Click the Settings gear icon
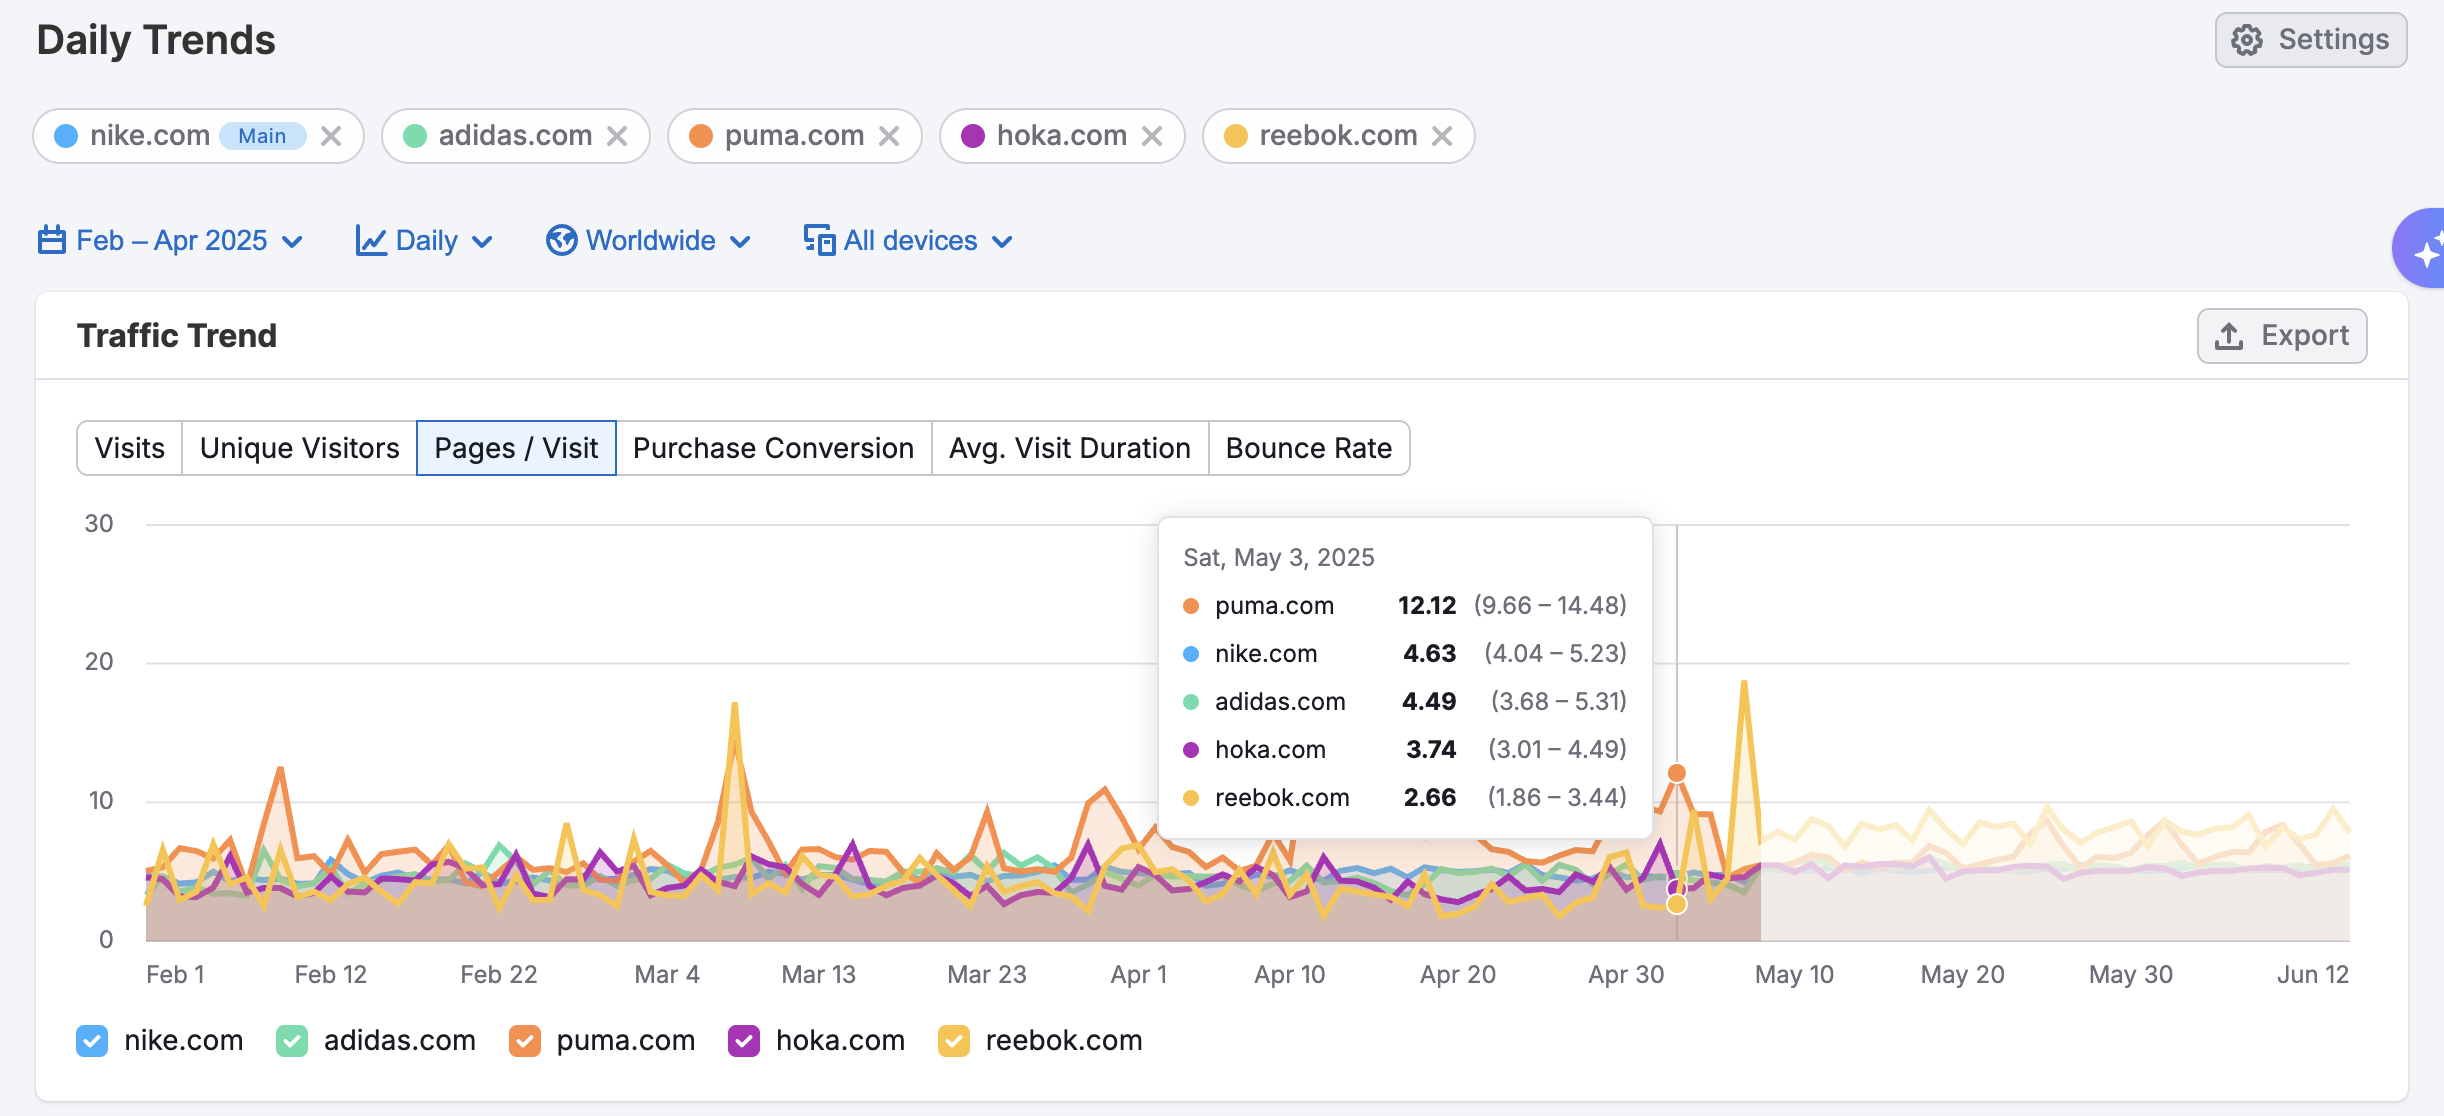The height and width of the screenshot is (1116, 2444). [x=2247, y=40]
